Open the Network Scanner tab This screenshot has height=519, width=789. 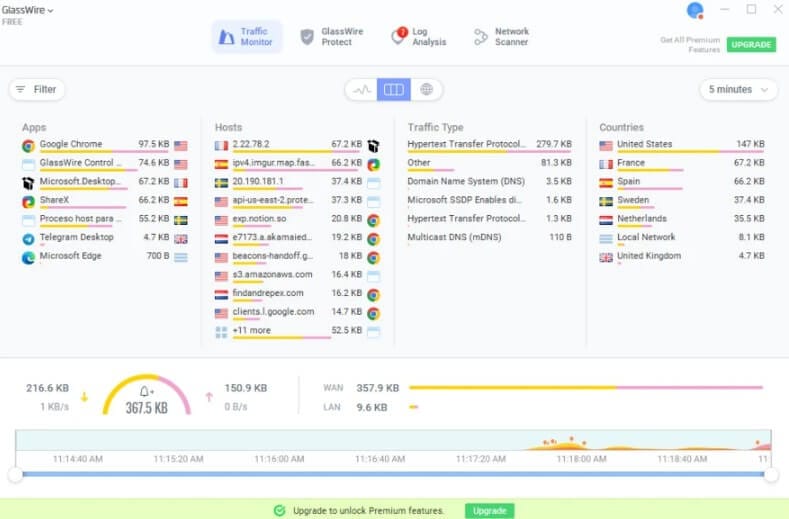click(x=502, y=37)
